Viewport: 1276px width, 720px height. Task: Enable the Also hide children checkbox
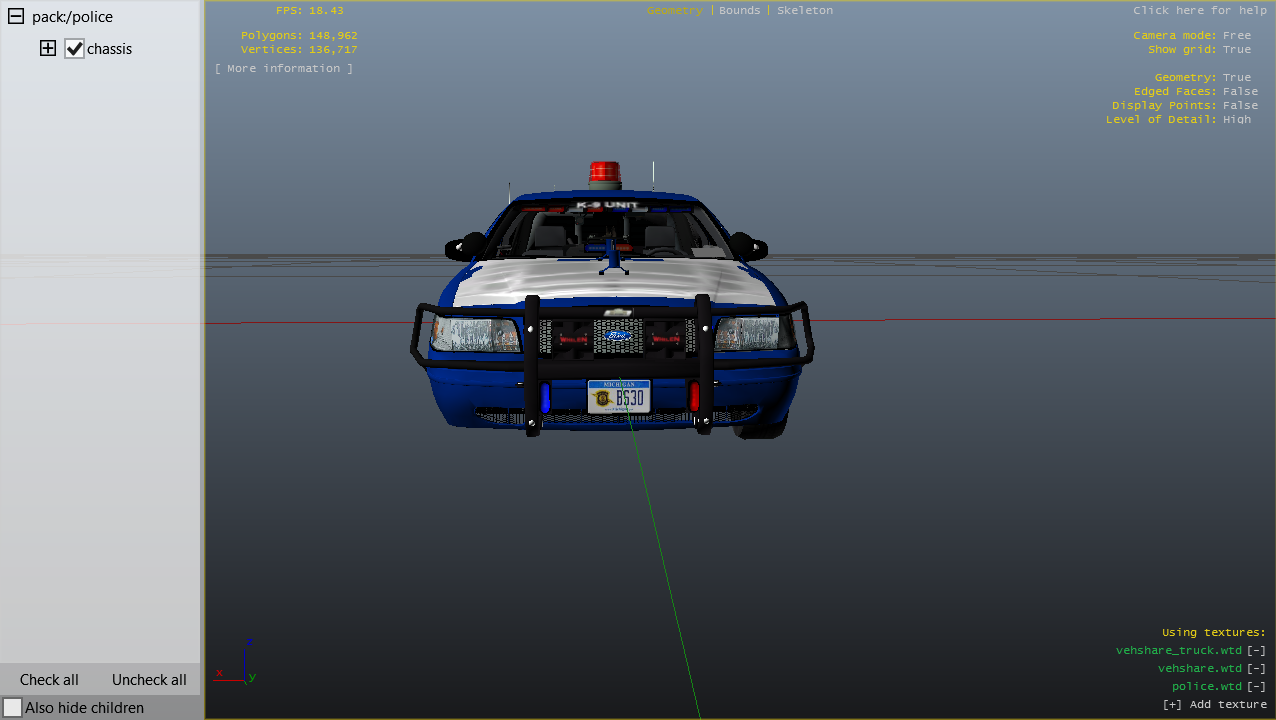click(13, 707)
